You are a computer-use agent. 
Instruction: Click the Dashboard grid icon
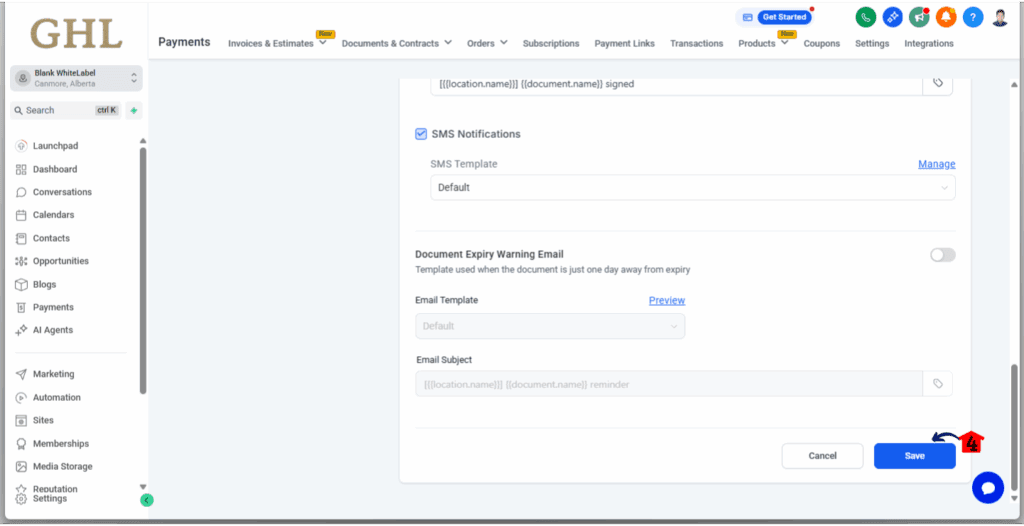pos(21,169)
